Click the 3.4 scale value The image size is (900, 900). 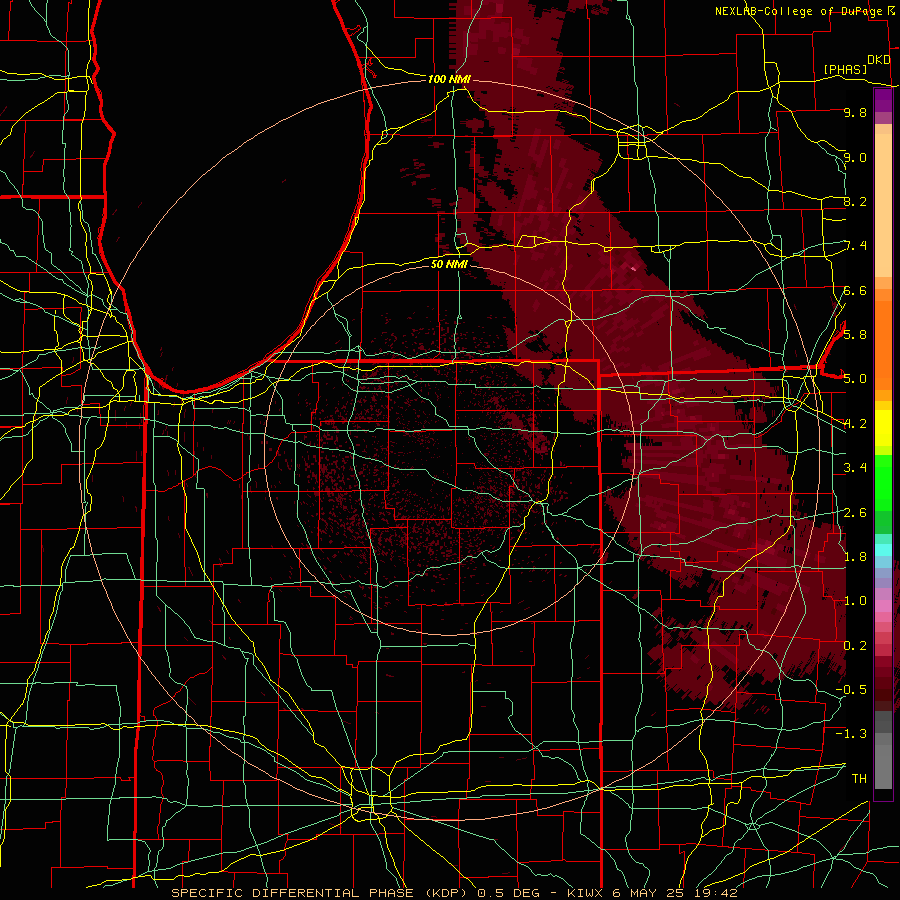click(855, 467)
